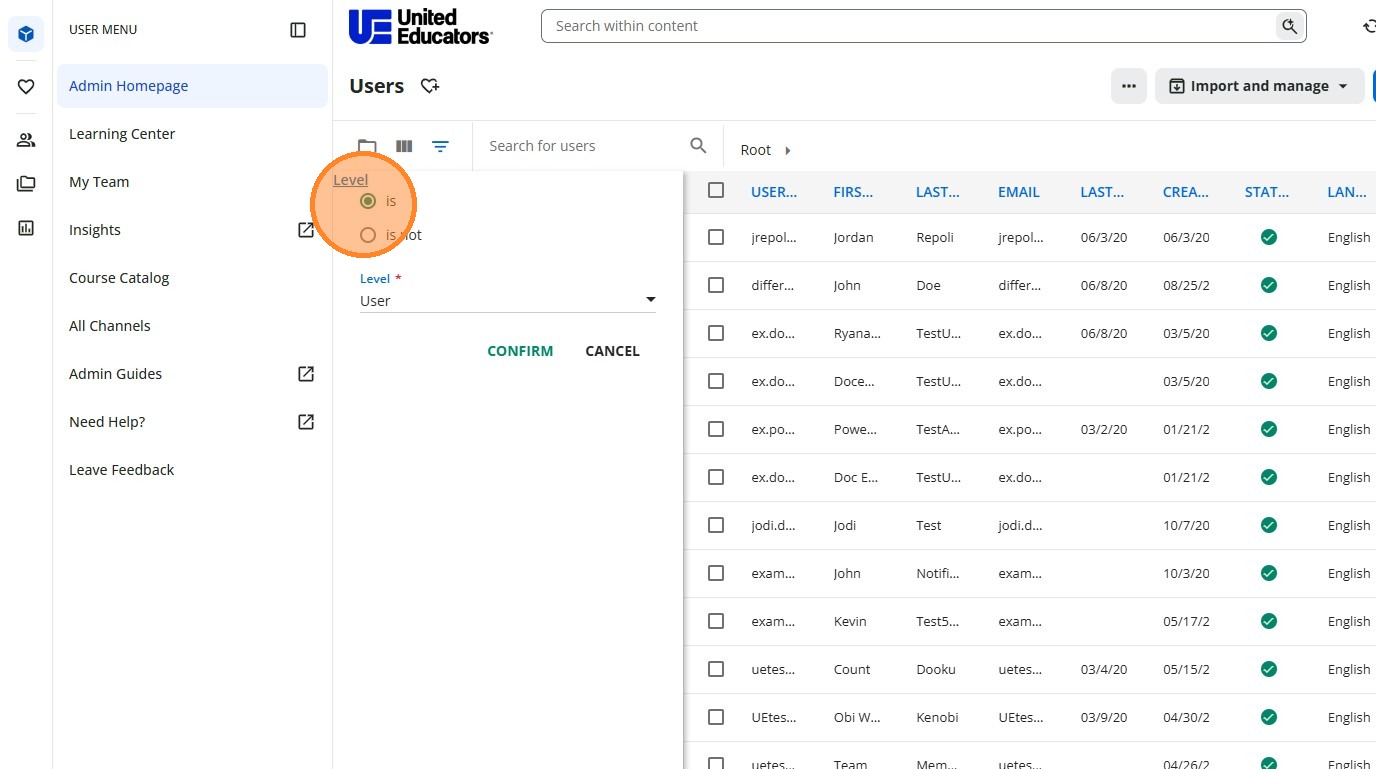This screenshot has width=1376, height=769.
Task: Open Need Help? menu link
Action: [x=107, y=422]
